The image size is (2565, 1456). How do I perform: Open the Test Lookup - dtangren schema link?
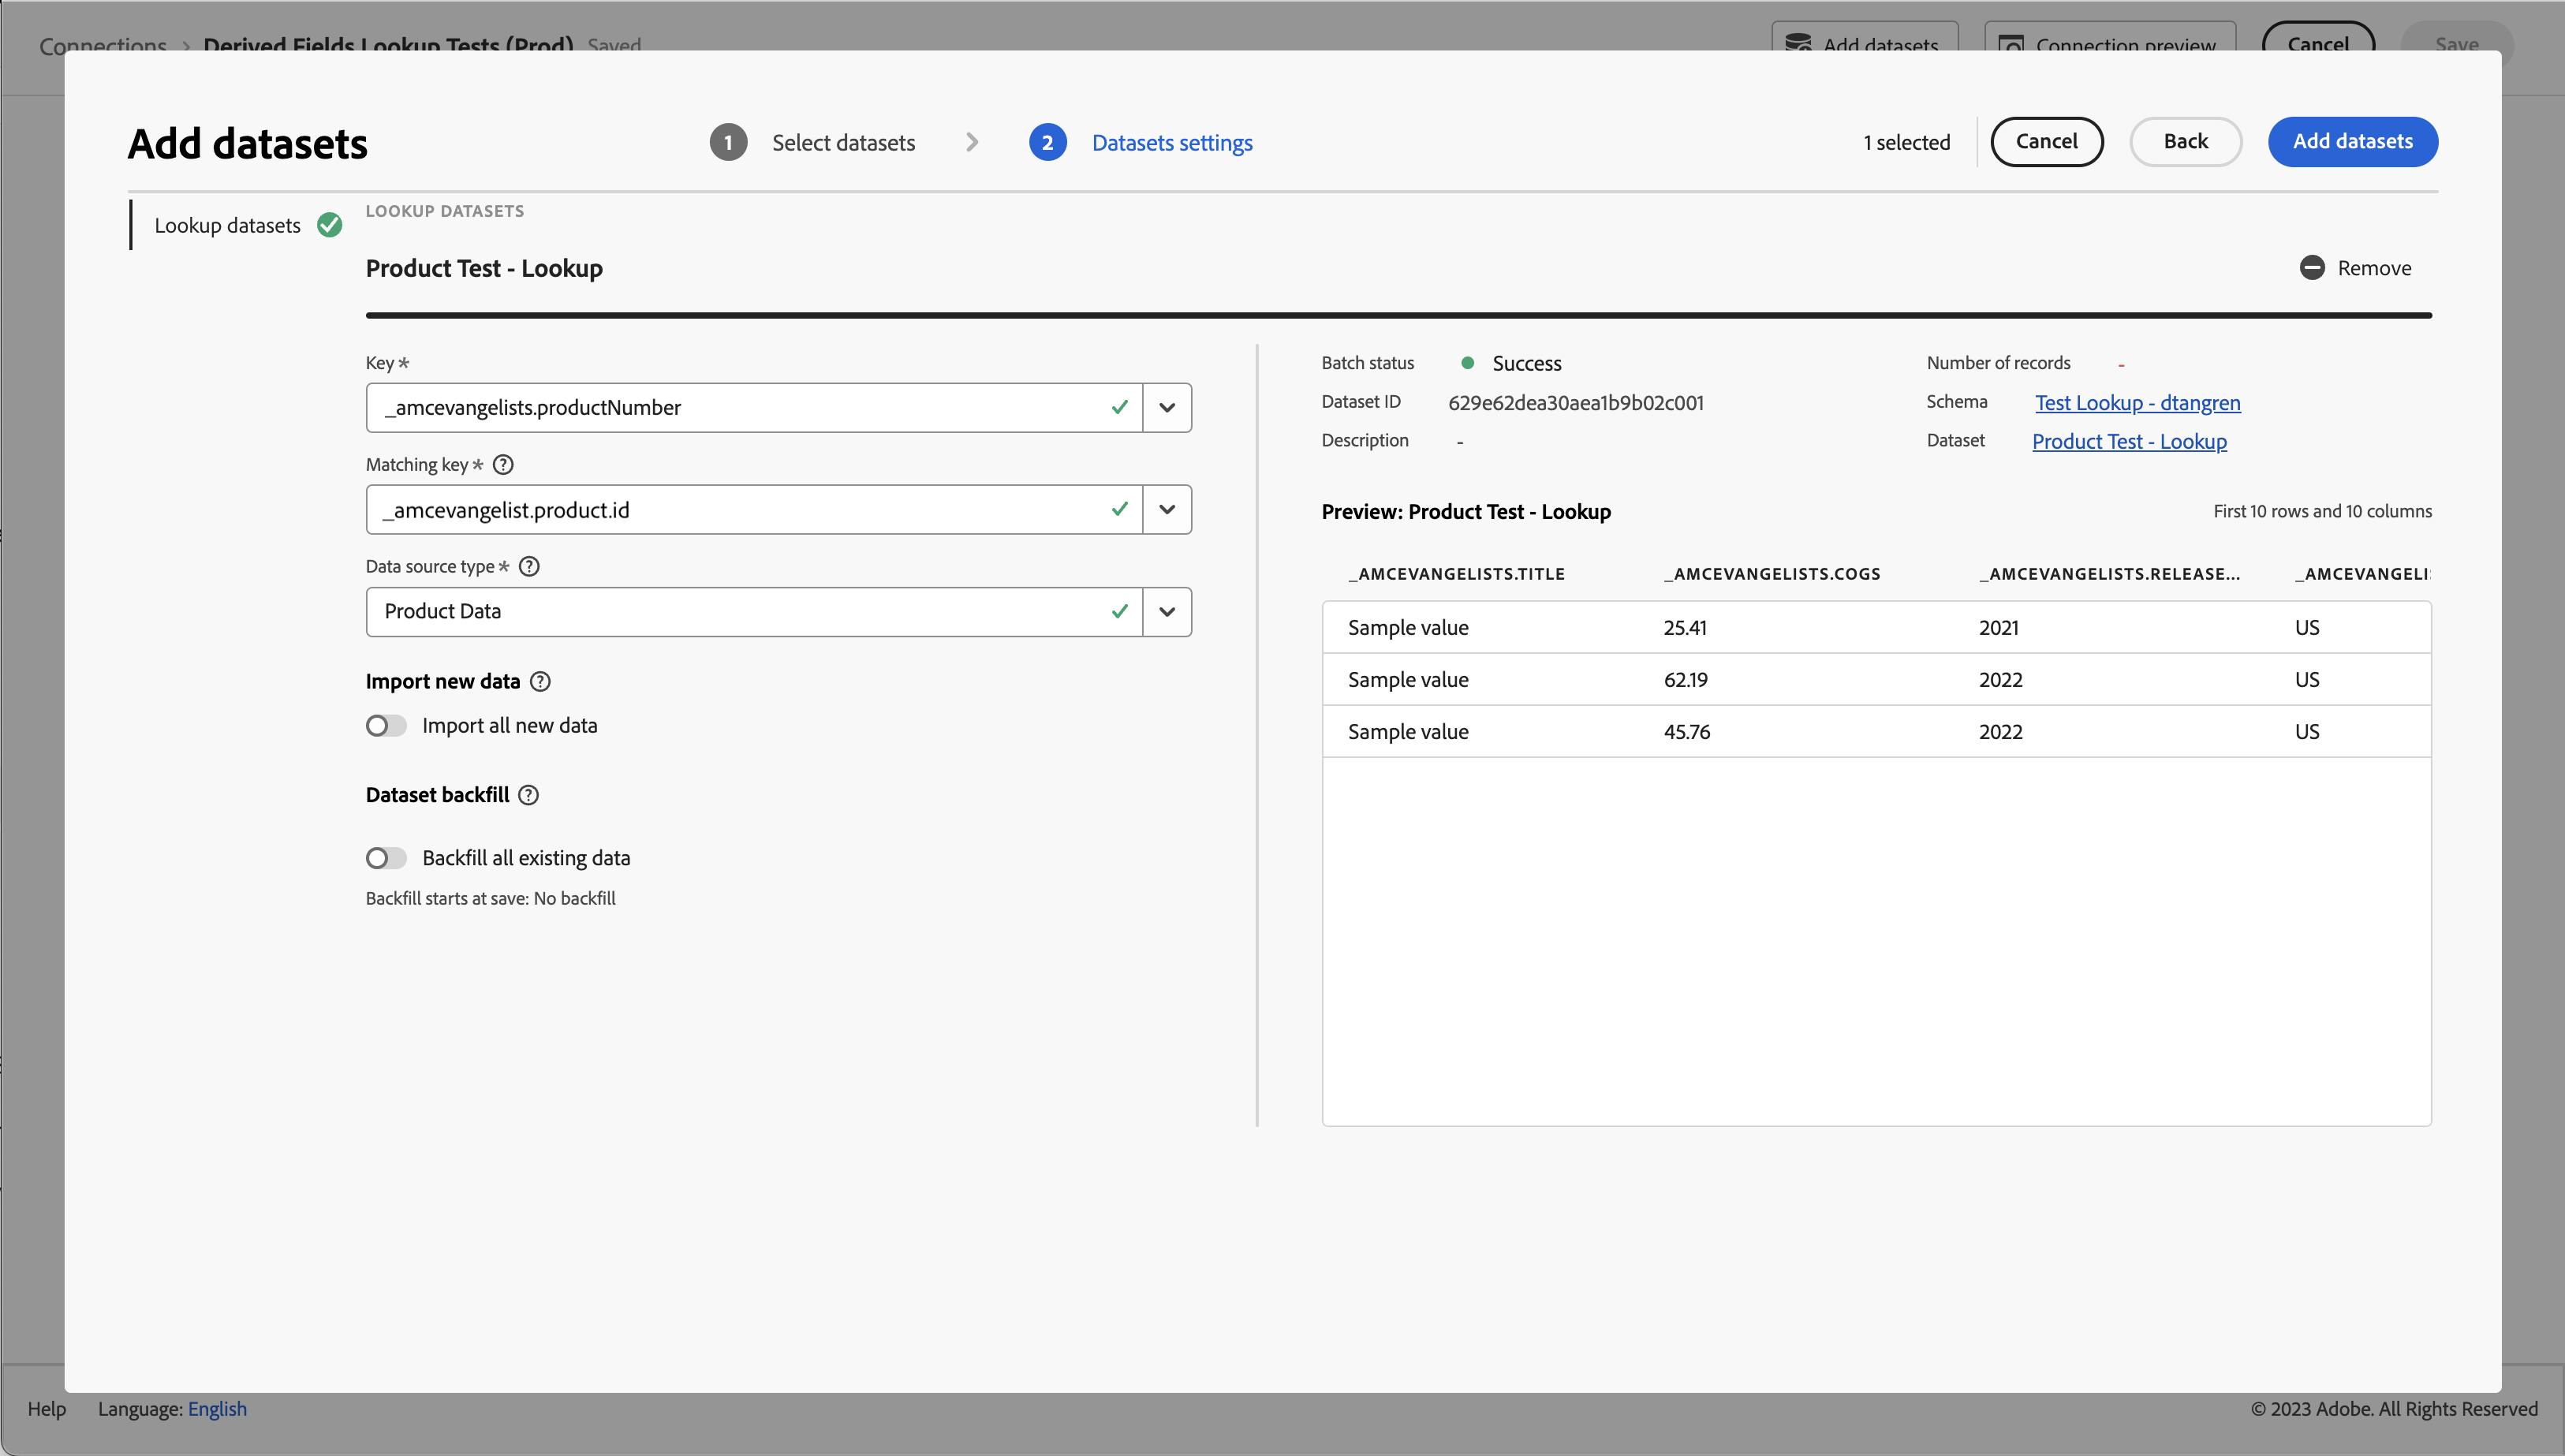pos(2137,403)
